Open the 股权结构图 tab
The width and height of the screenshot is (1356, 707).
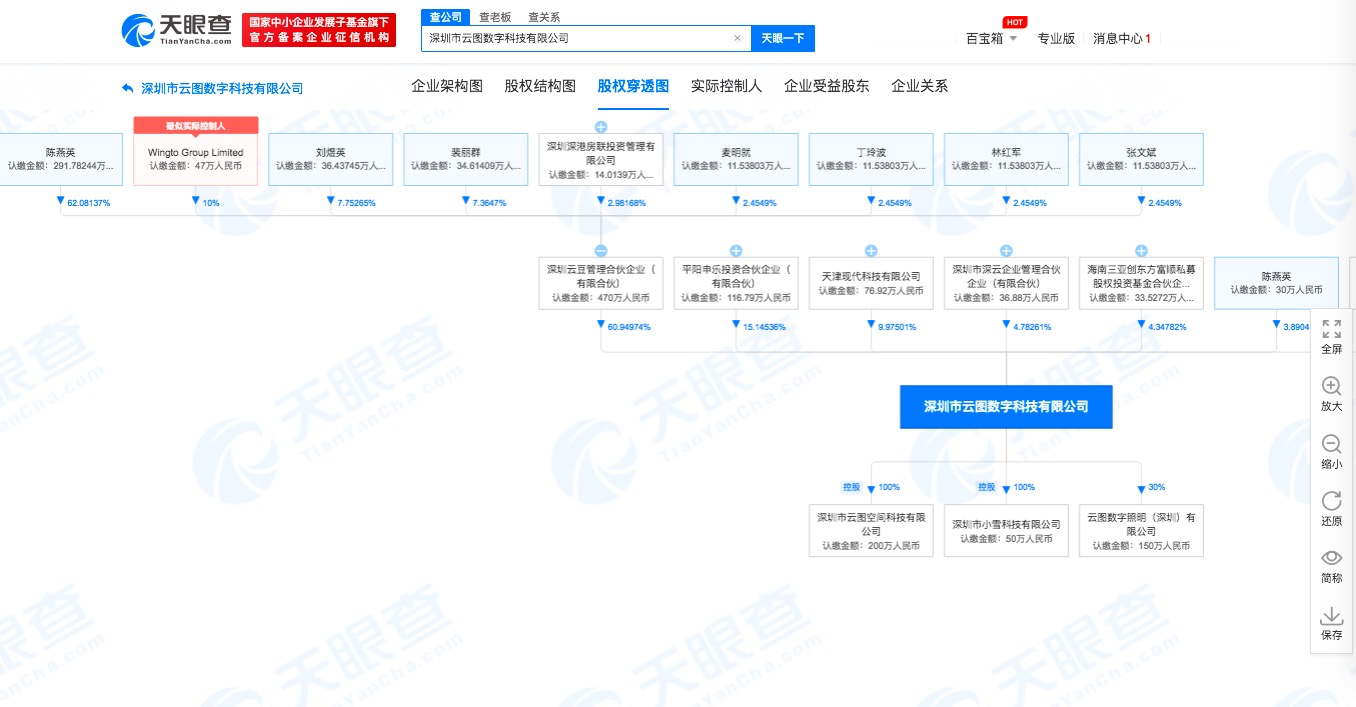coord(540,86)
